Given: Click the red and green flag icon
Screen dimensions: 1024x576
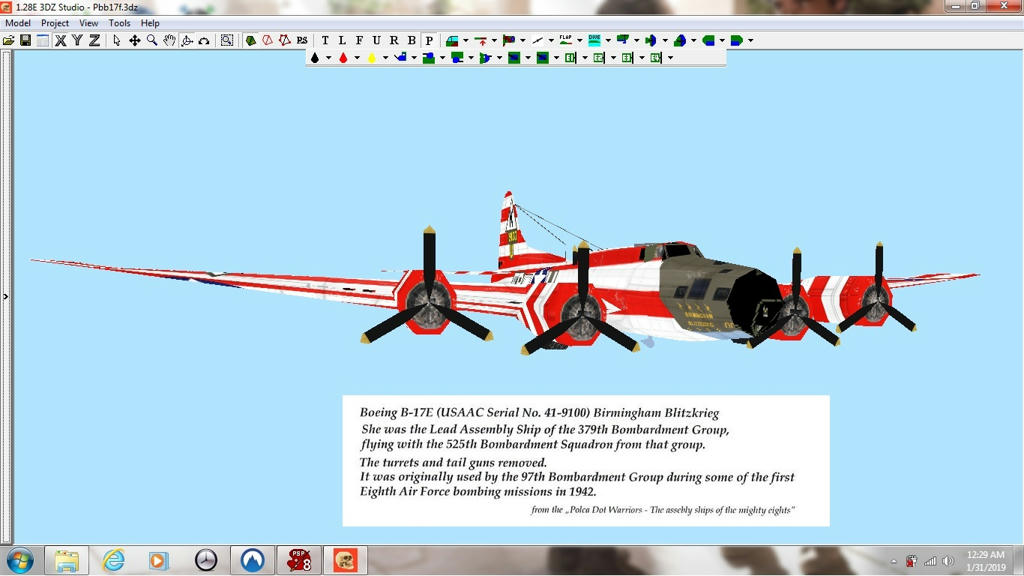Looking at the screenshot, I should point(509,40).
